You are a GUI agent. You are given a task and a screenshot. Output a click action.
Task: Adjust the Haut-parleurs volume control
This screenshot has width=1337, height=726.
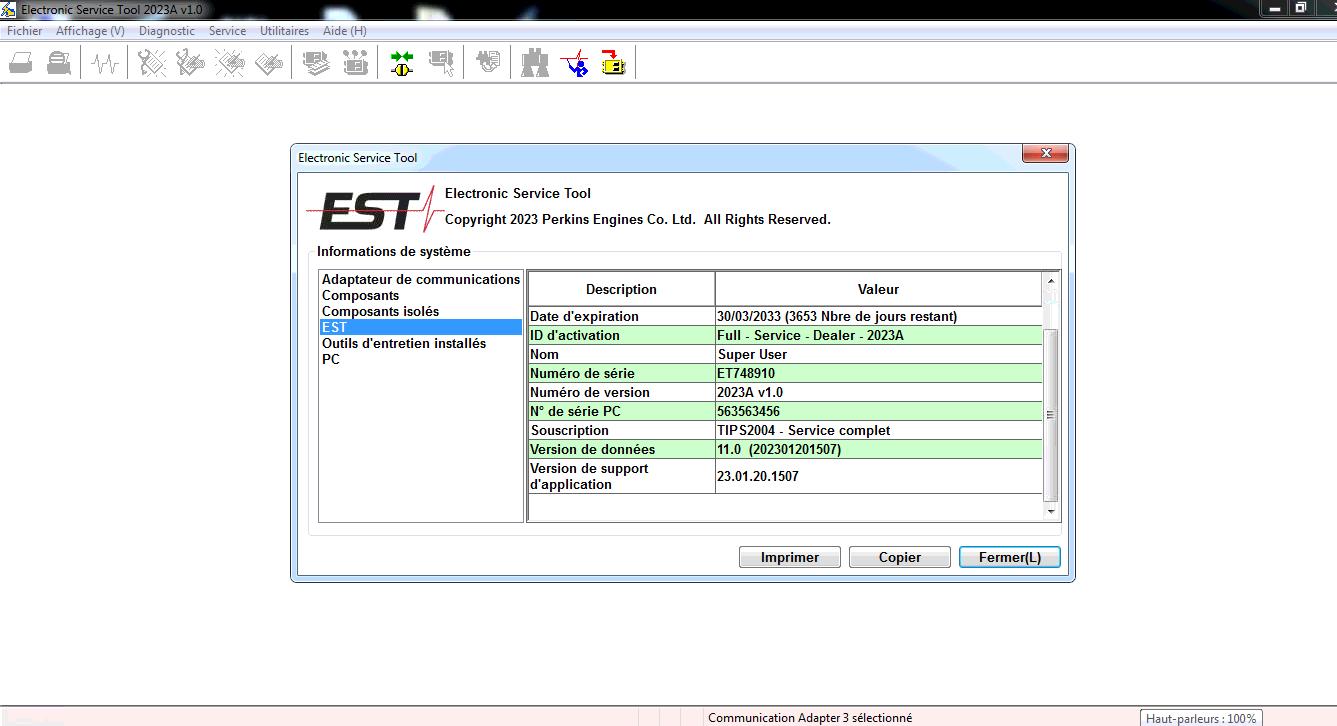pyautogui.click(x=1200, y=718)
